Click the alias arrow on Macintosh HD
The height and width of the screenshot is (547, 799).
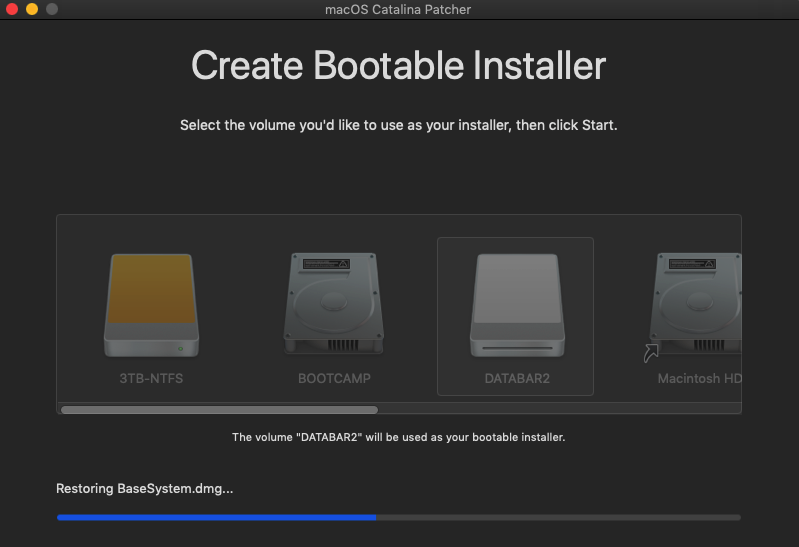651,353
